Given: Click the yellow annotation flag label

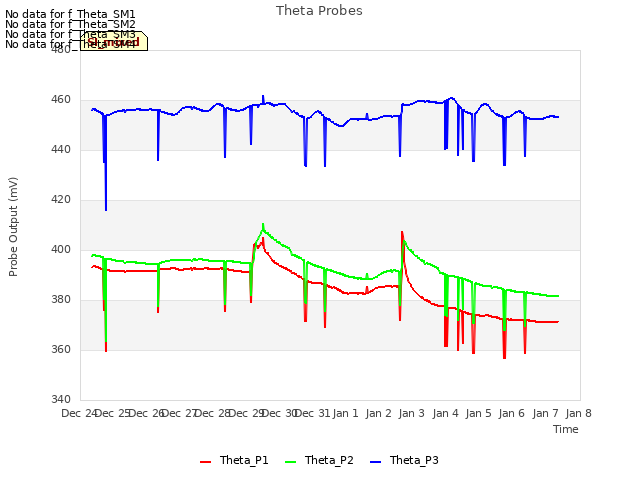Looking at the screenshot, I should coord(114,41).
